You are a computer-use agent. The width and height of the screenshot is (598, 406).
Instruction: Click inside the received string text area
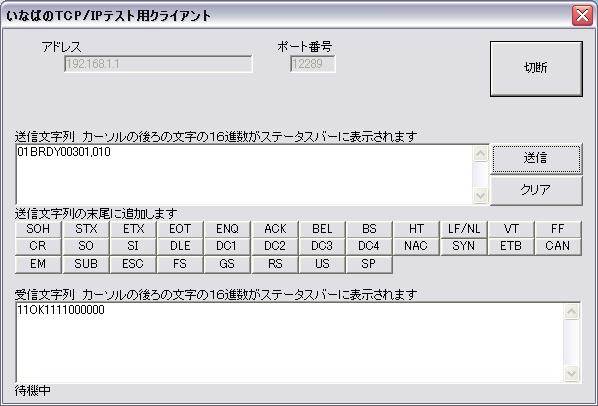[290, 342]
